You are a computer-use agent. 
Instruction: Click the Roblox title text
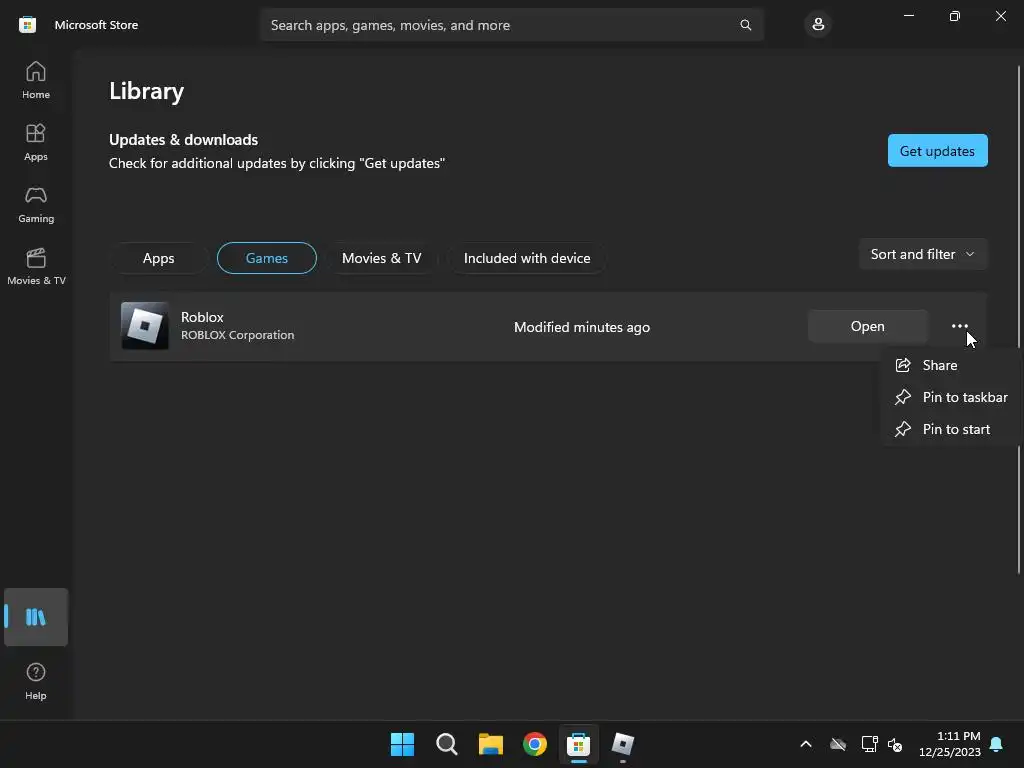[202, 317]
